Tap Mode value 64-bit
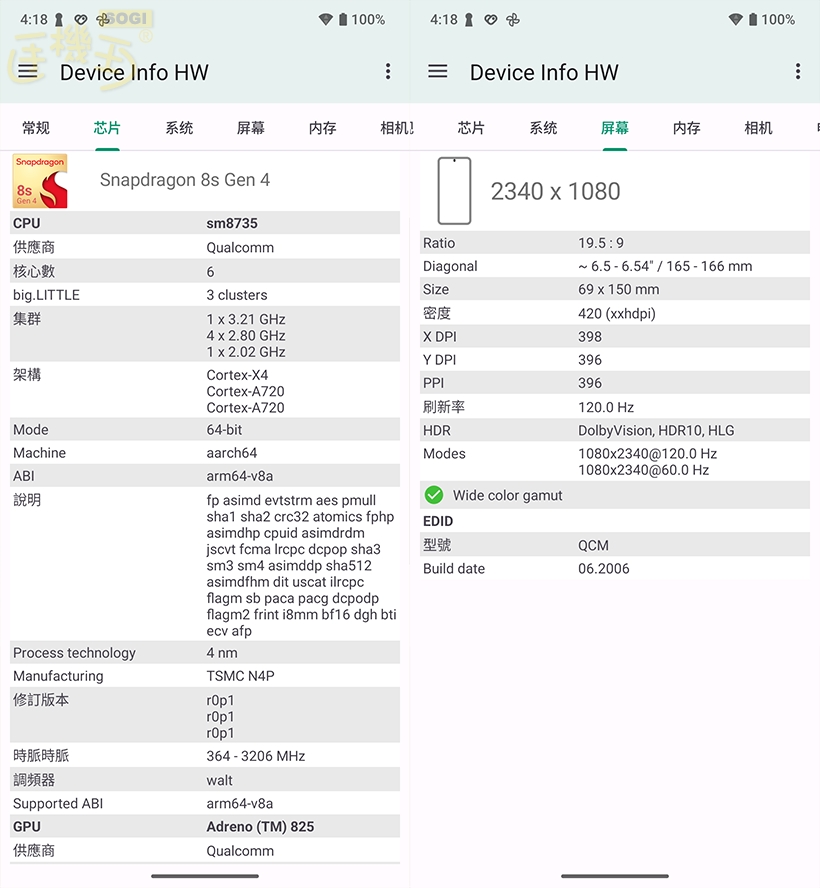Screen dimensions: 820x888 [224, 430]
